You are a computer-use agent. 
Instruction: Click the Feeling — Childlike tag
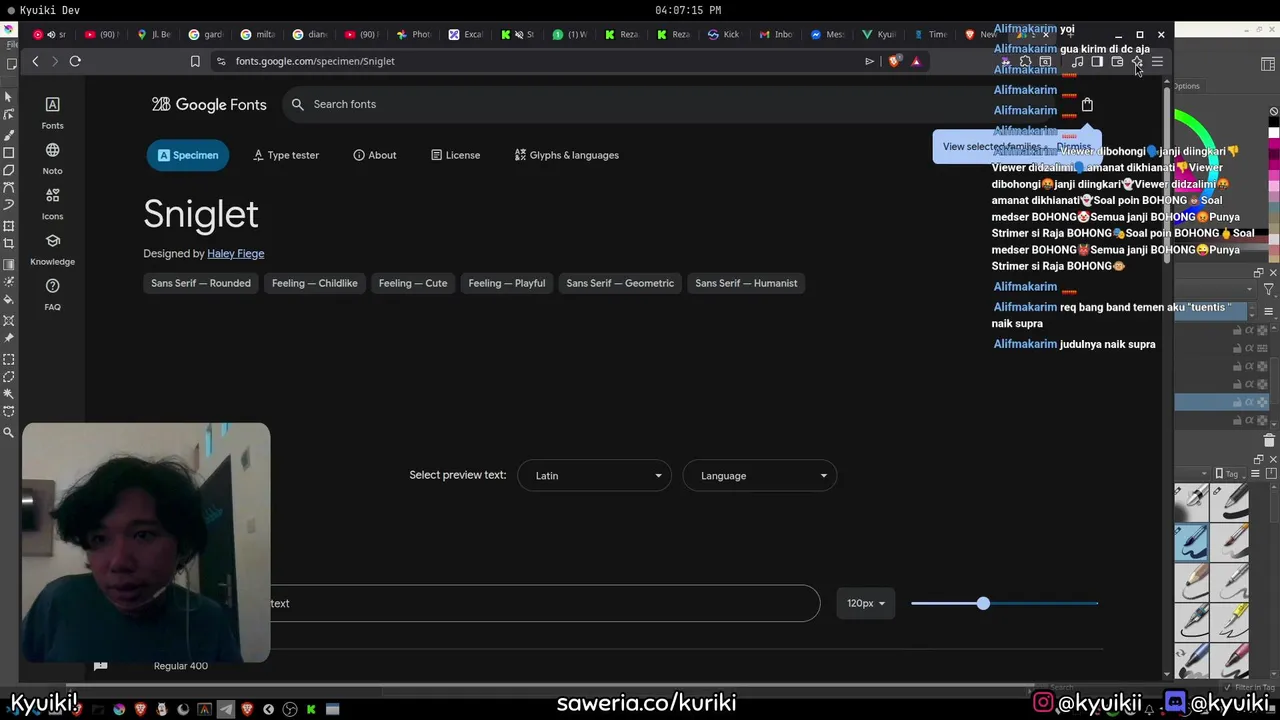tap(315, 283)
